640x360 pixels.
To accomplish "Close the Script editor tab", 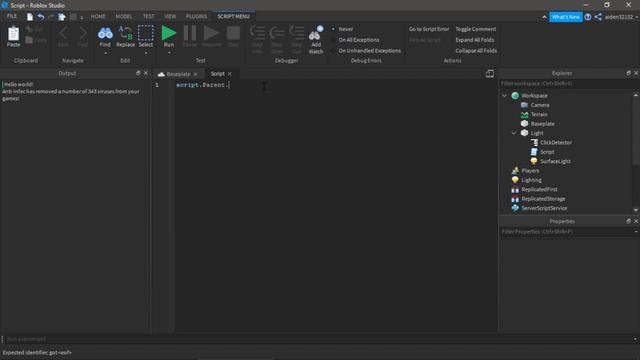I will pyautogui.click(x=230, y=74).
